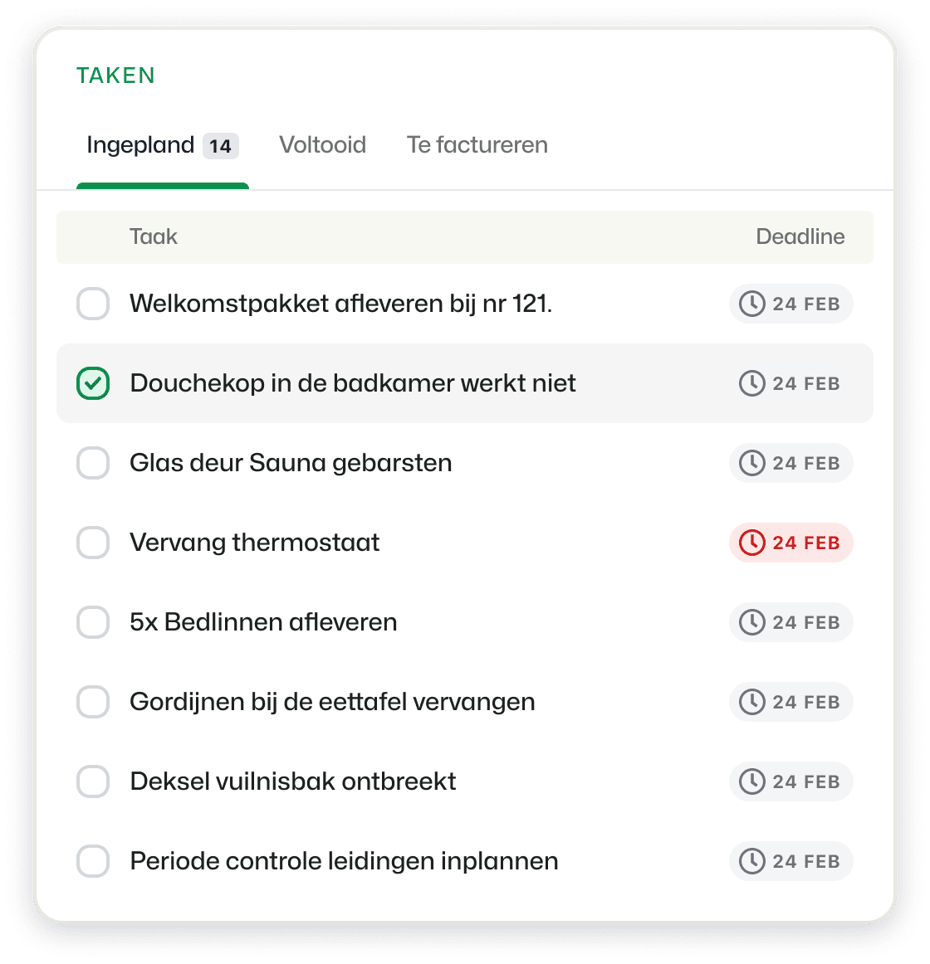
Task: Switch to the Voltooid tab
Action: pyautogui.click(x=322, y=145)
